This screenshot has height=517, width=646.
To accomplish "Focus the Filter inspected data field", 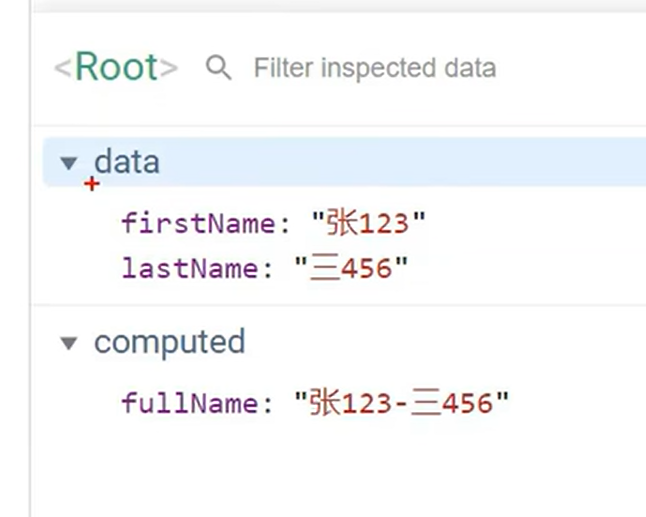I will click(375, 68).
